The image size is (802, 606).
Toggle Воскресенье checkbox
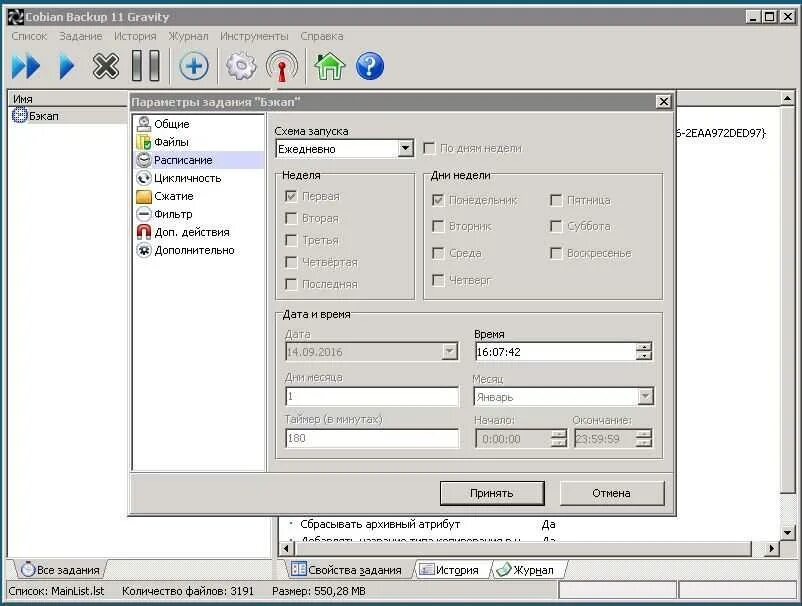pyautogui.click(x=556, y=253)
